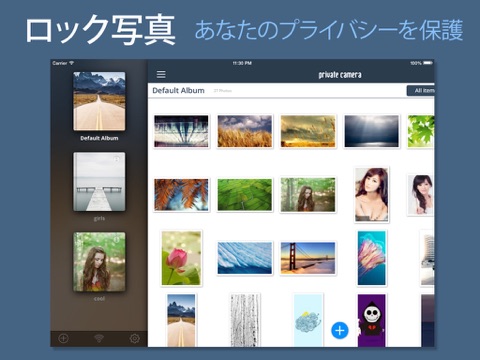Image resolution: width=480 pixels, height=360 pixels.
Task: Open settings gear icon in sidebar
Action: pyautogui.click(x=135, y=339)
